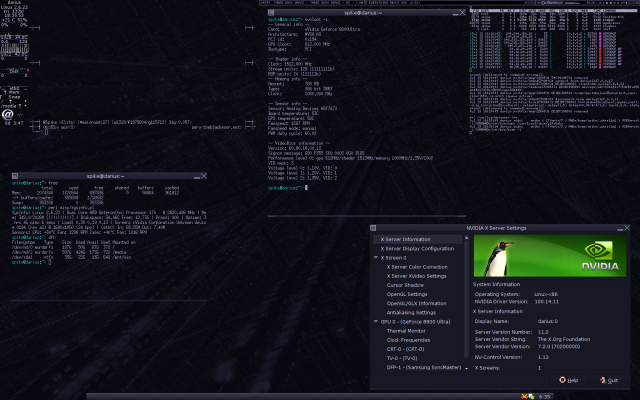Screen dimensions: 640x400
Task: Click Display Name value darius:0
Action: (x=548, y=321)
